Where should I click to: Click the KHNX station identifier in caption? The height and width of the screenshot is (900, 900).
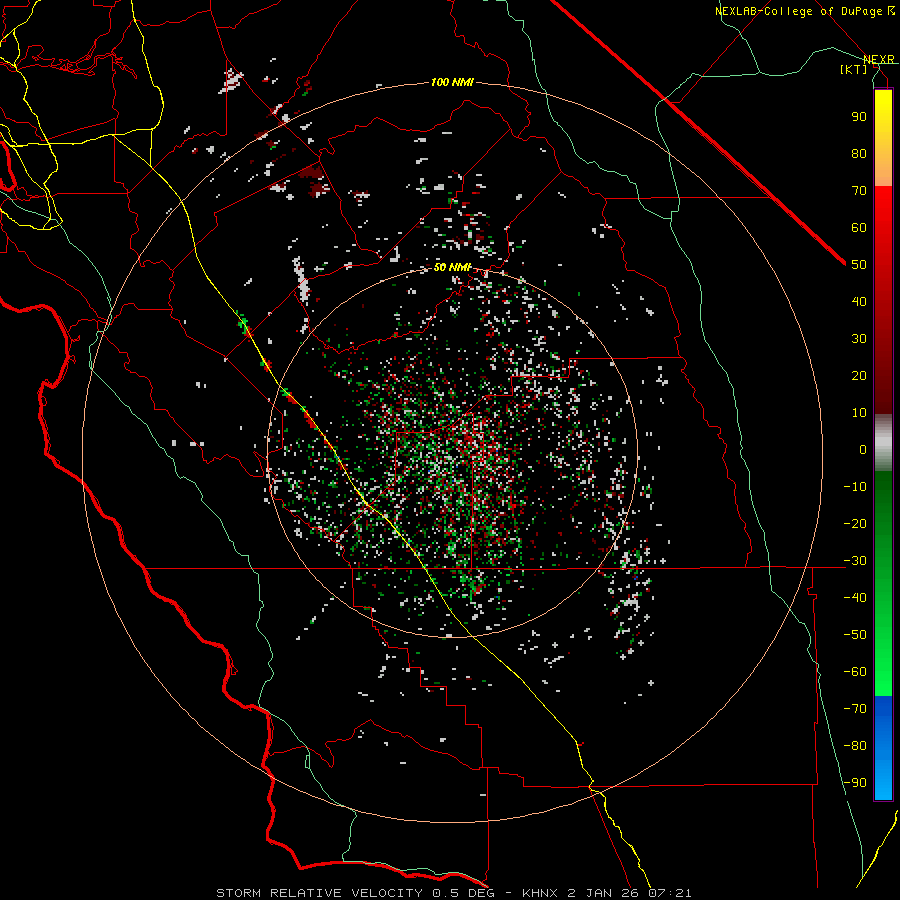tap(541, 893)
